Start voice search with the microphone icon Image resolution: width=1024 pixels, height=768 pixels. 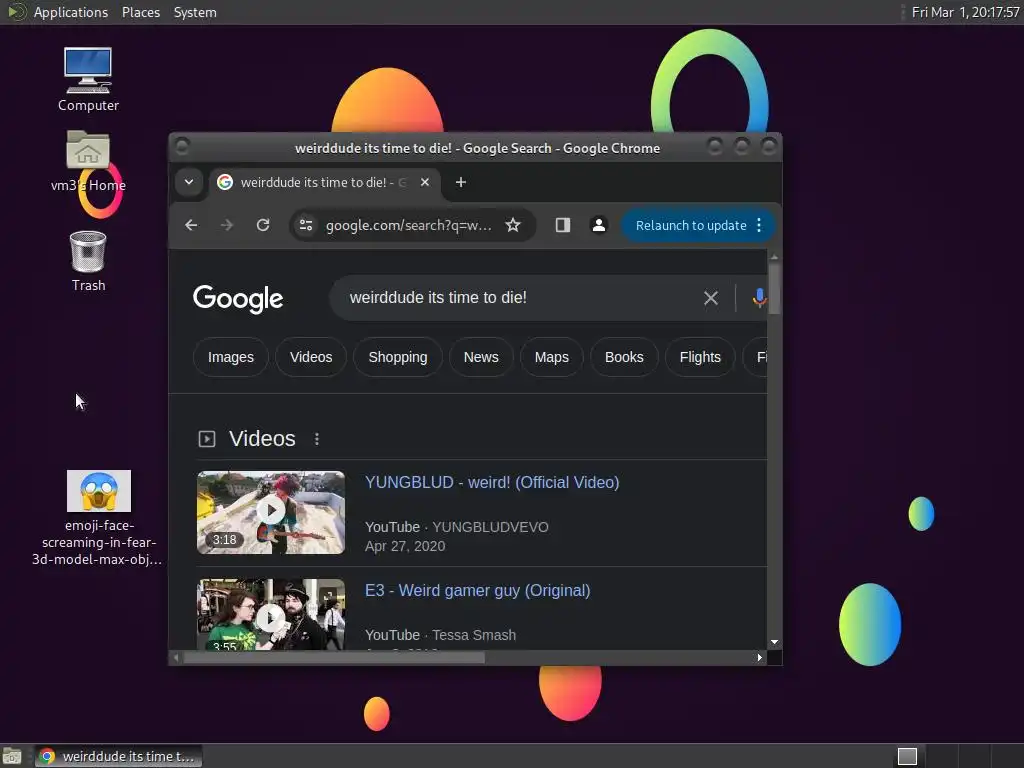point(759,298)
